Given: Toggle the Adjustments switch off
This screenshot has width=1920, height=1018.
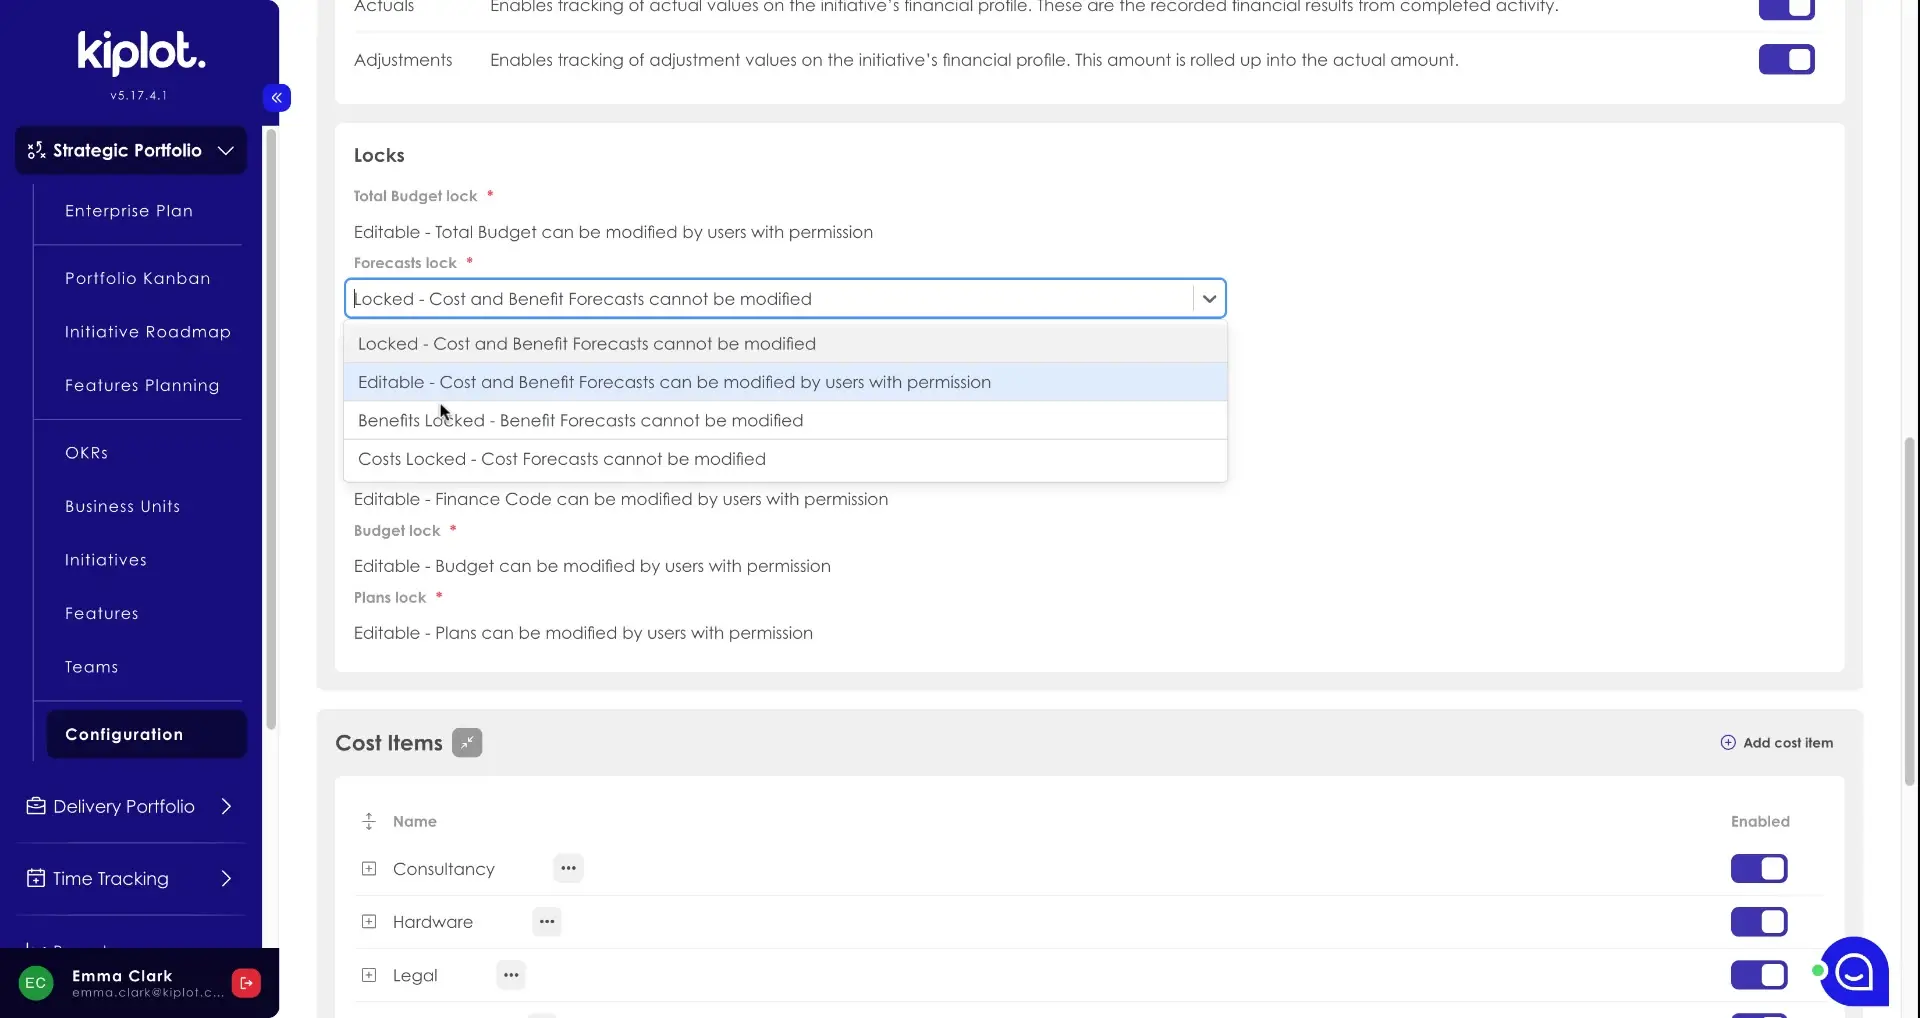Looking at the screenshot, I should pyautogui.click(x=1786, y=60).
